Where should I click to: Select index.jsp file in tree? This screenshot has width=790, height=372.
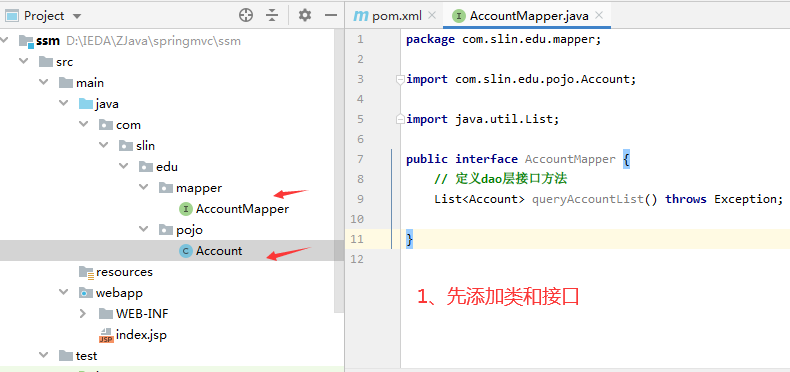[x=141, y=334]
